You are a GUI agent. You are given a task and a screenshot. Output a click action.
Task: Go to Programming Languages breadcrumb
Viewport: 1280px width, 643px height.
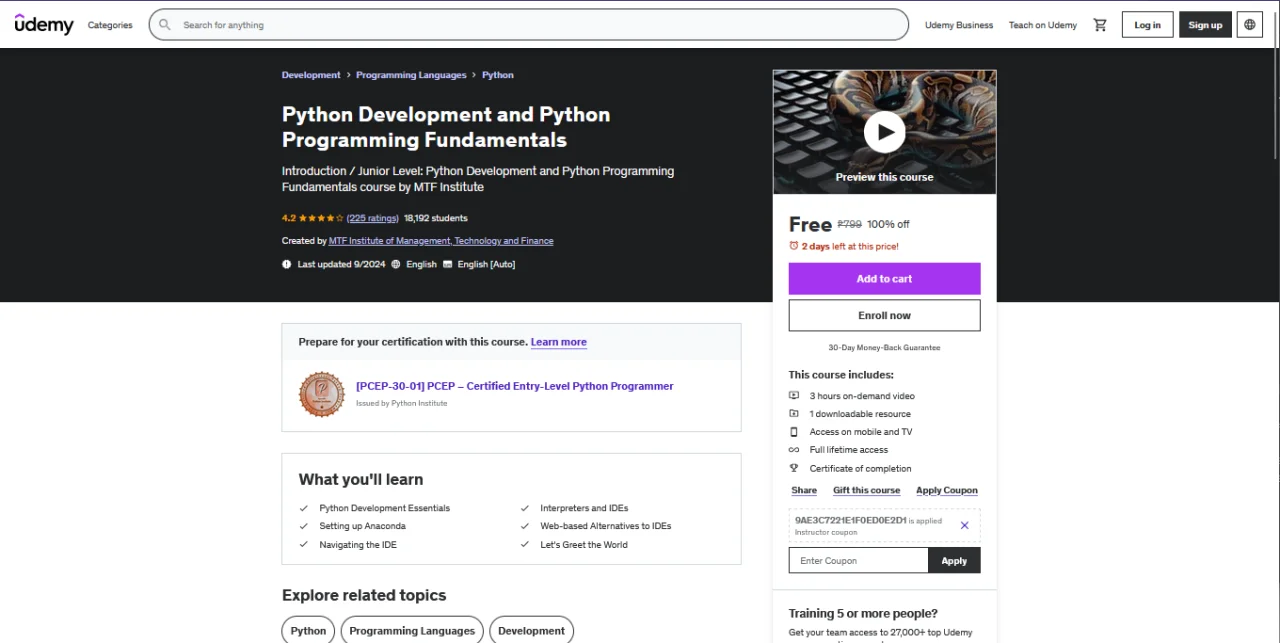(411, 75)
